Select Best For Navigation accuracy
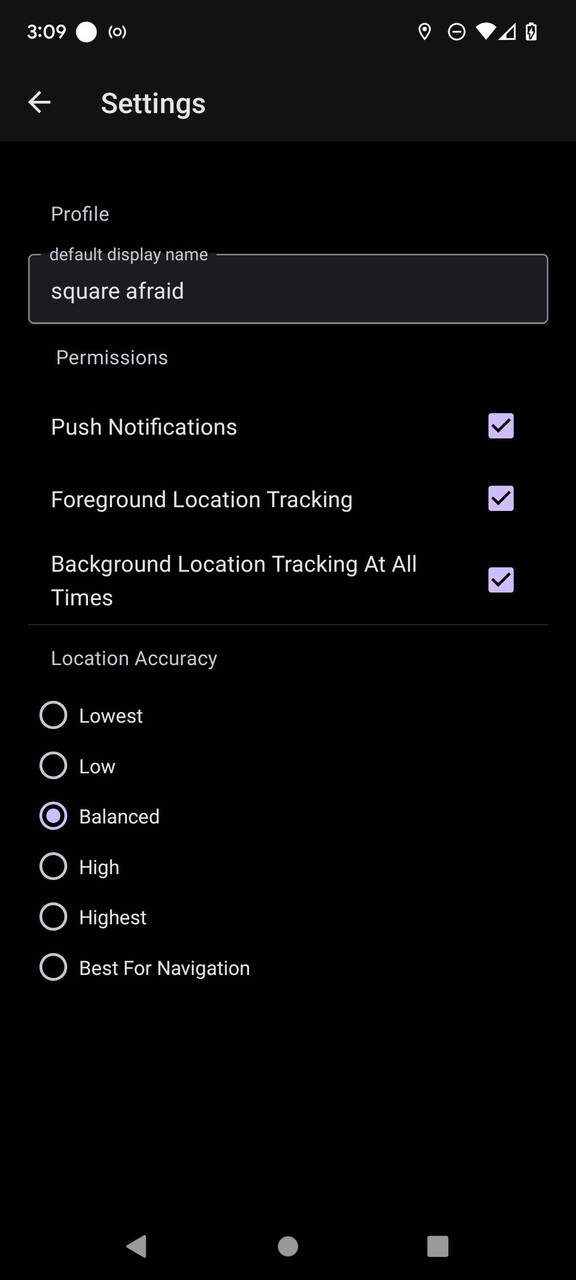The height and width of the screenshot is (1280, 576). tap(53, 967)
